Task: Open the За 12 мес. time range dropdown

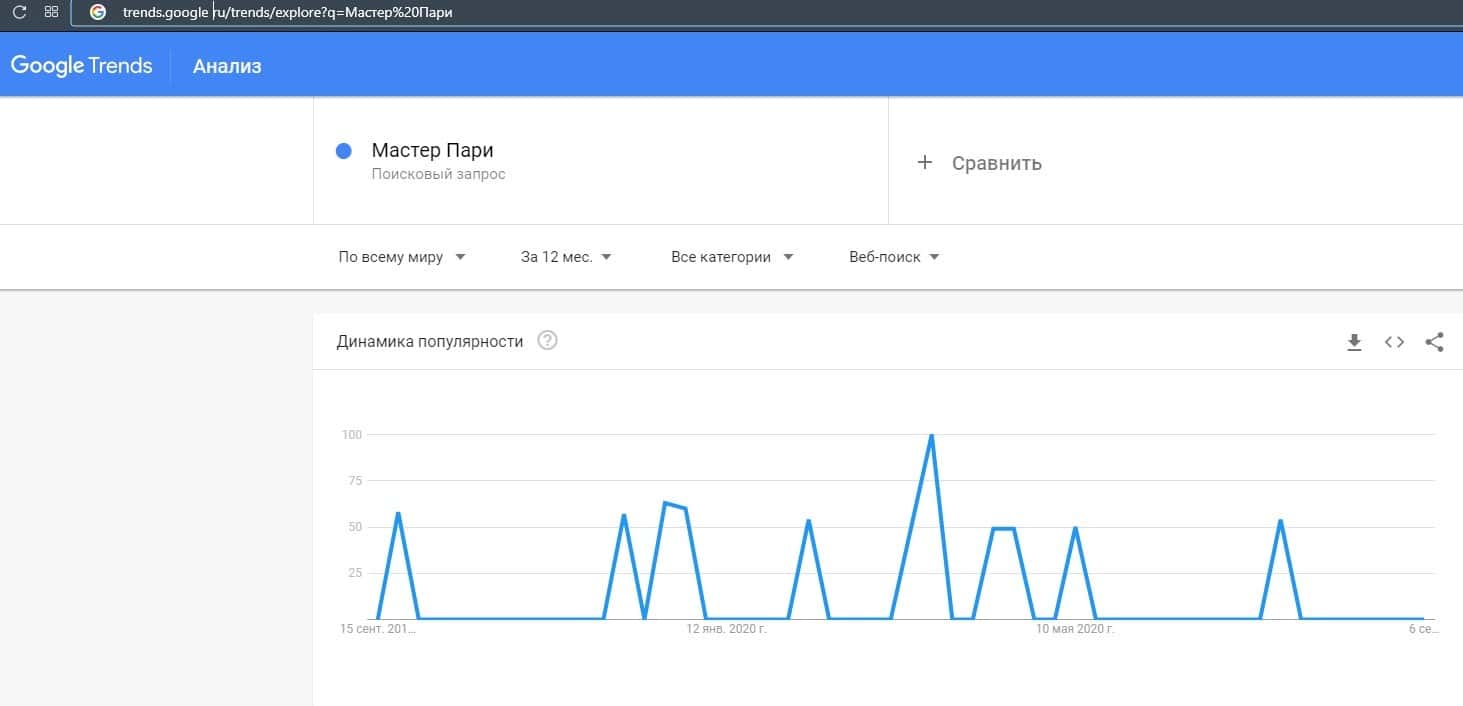Action: click(x=566, y=257)
